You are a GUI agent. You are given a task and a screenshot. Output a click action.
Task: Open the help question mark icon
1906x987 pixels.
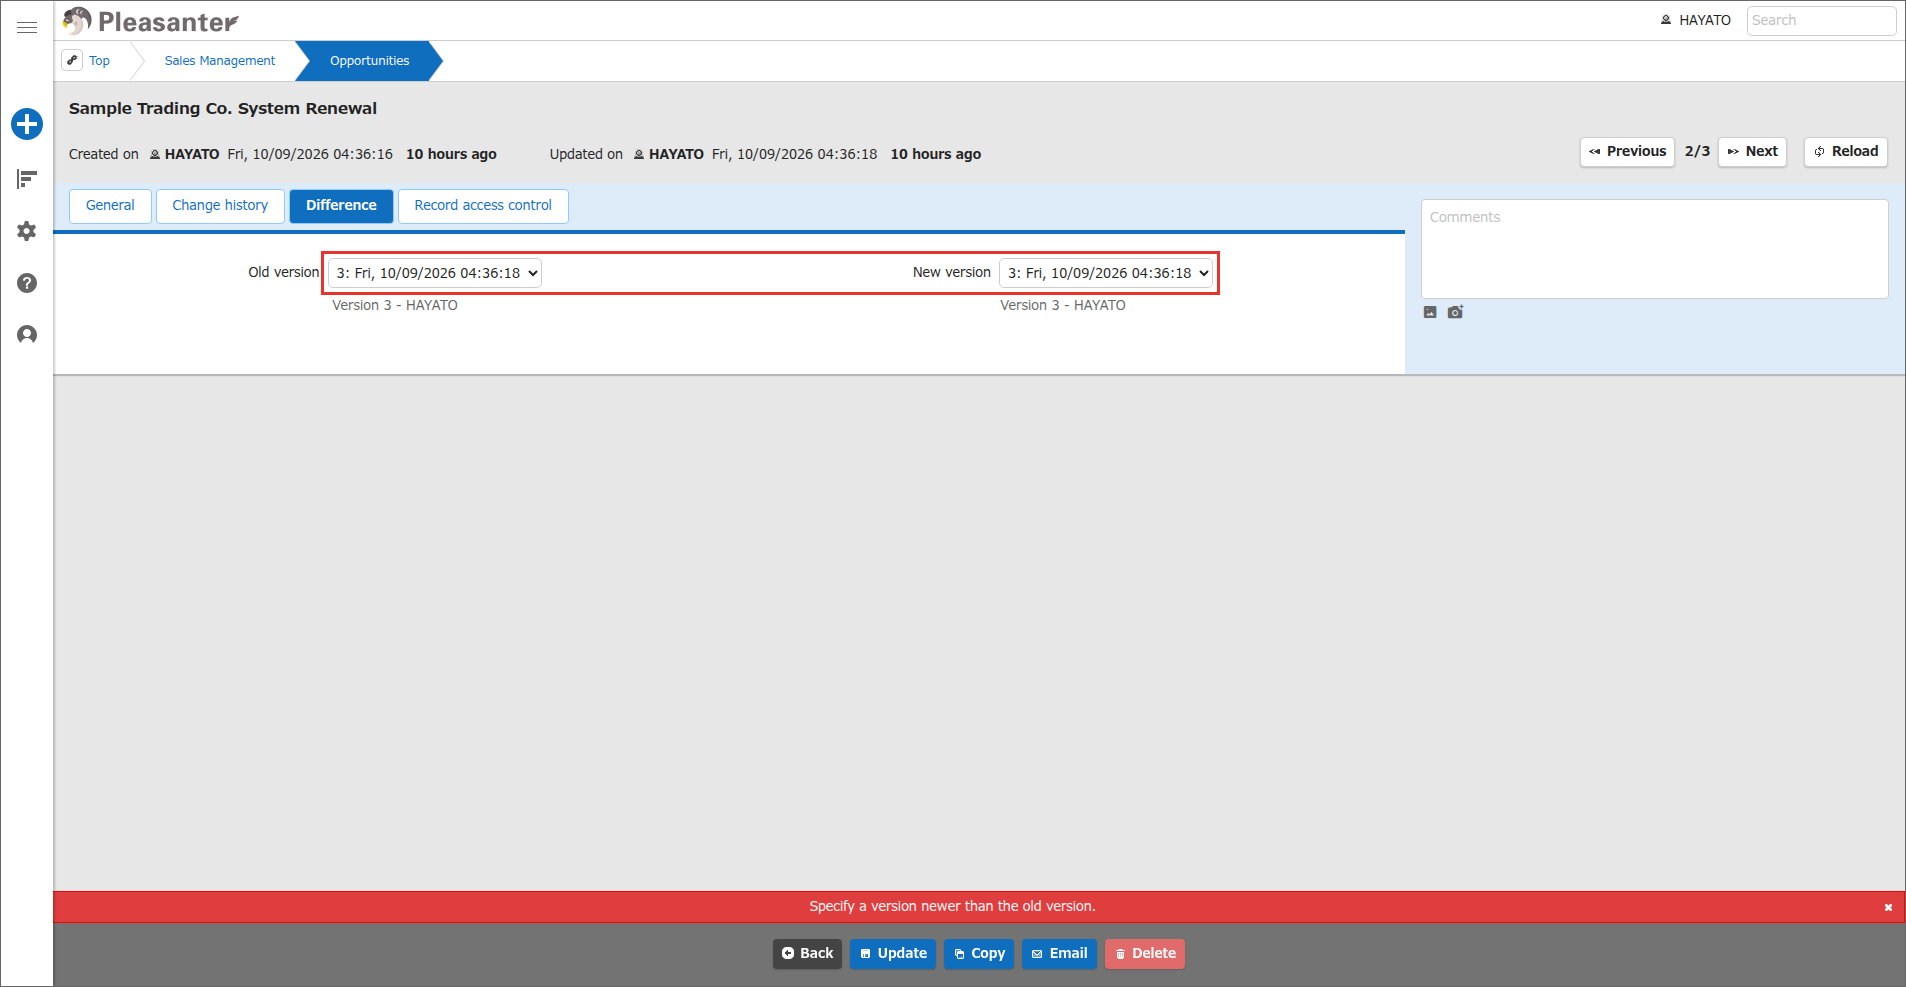(x=27, y=283)
